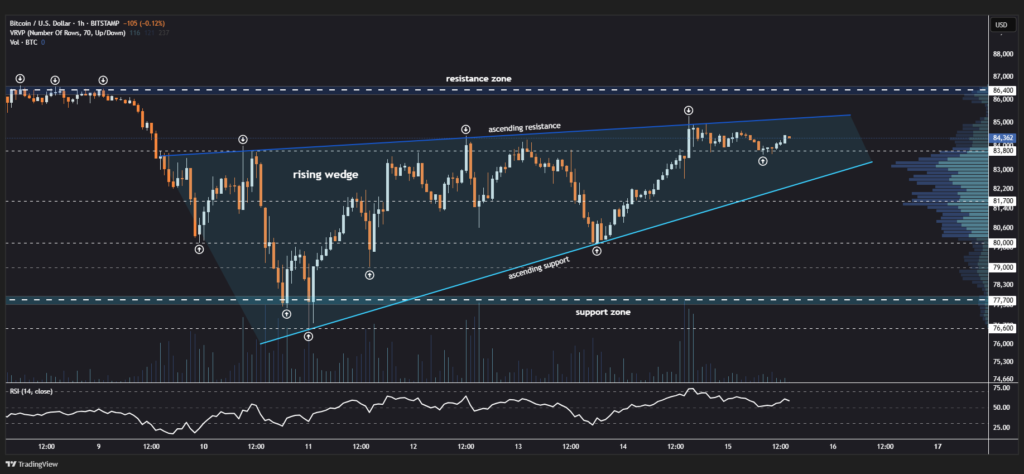This screenshot has width=1024, height=474.
Task: Click down-arrow marker above the 85,000 peak
Action: pos(688,110)
